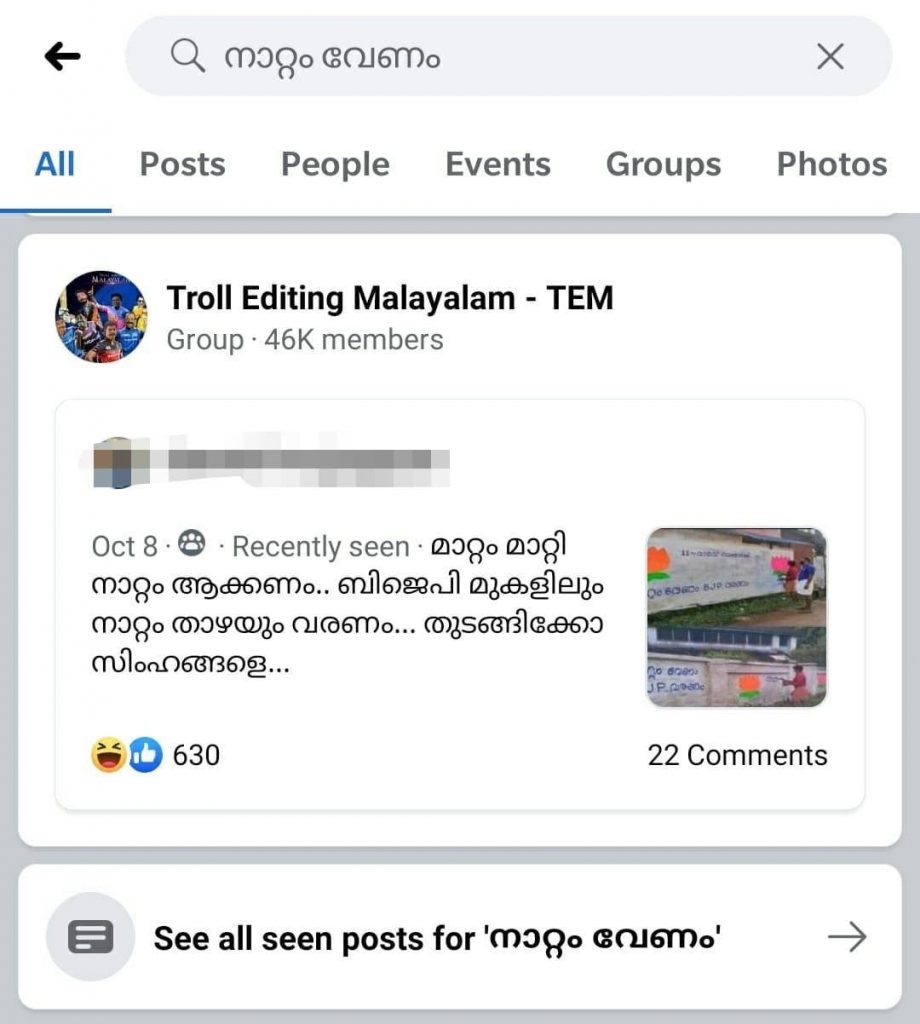Click the blue Like reaction icon
Screen dimensions: 920x1024
tap(145, 755)
